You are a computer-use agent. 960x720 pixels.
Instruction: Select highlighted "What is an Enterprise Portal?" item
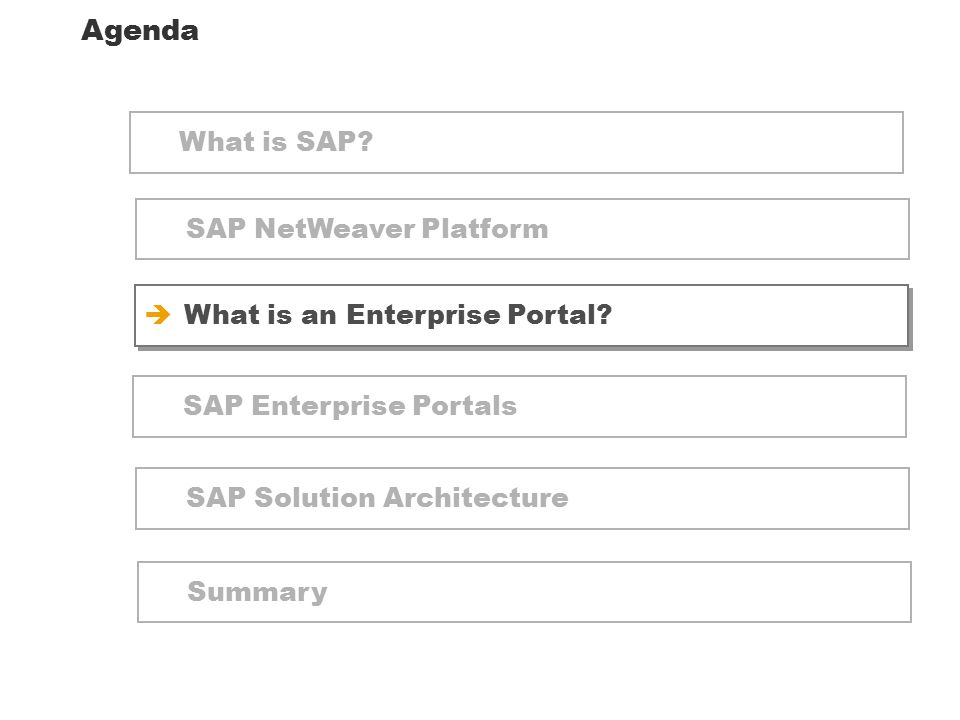(521, 315)
